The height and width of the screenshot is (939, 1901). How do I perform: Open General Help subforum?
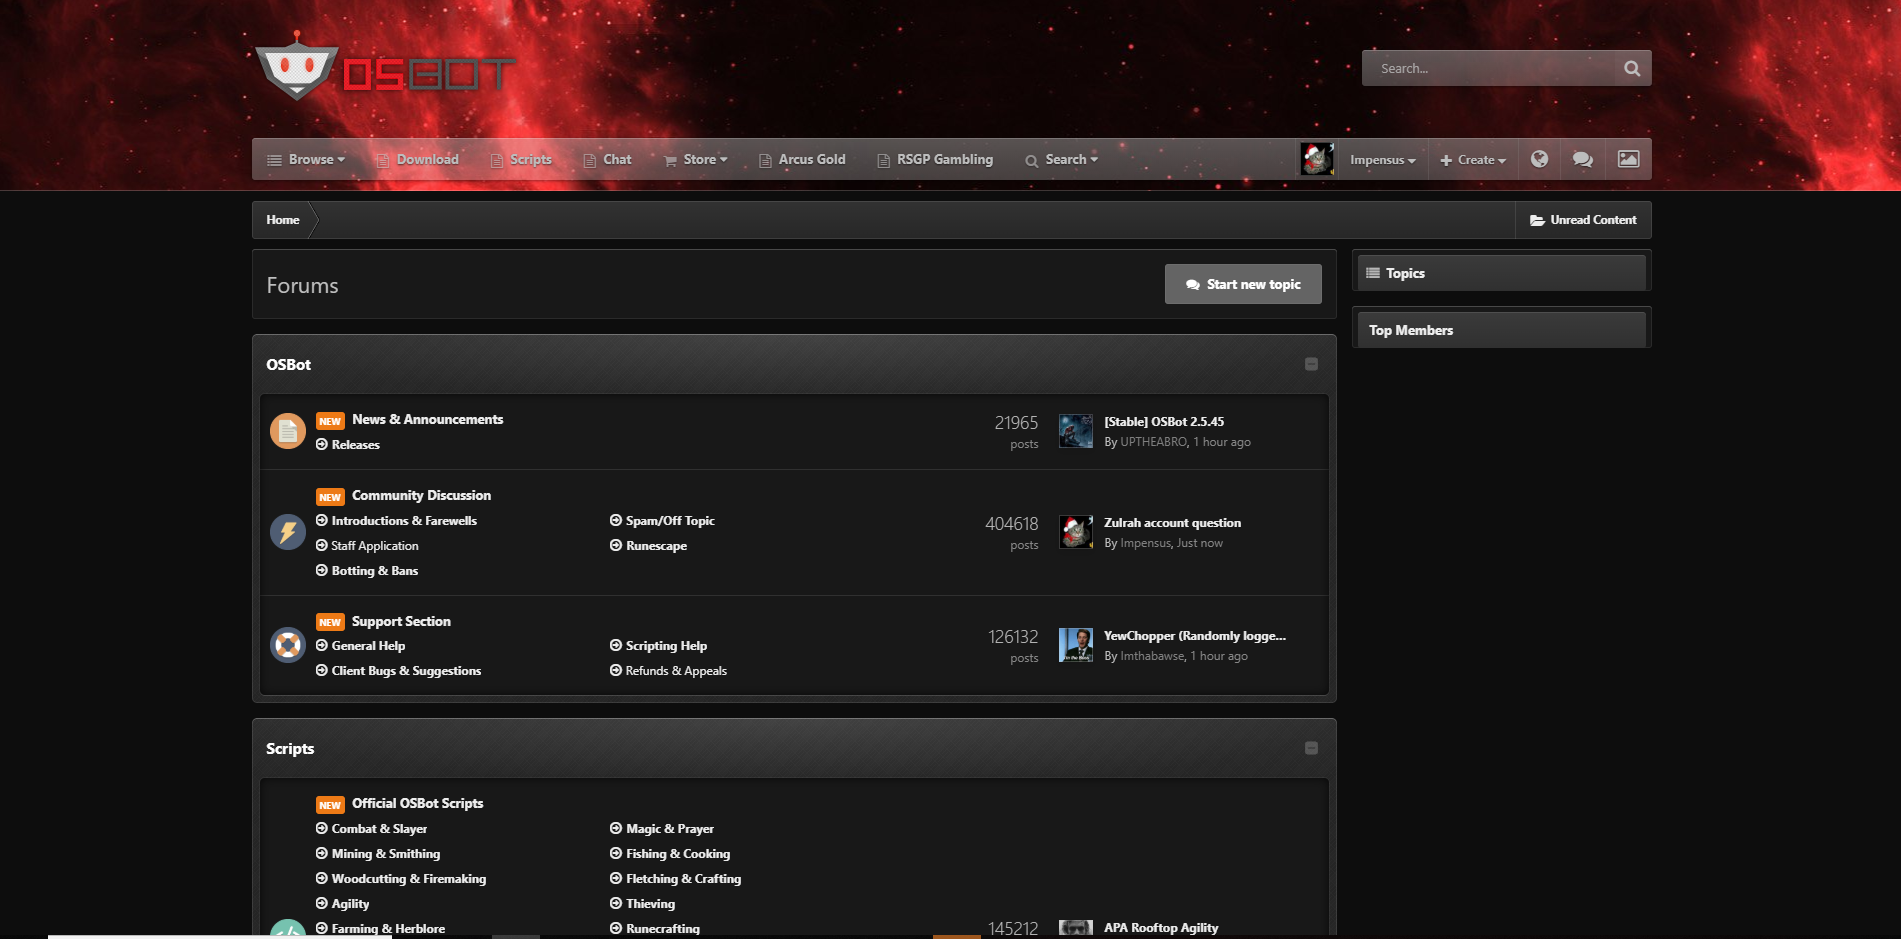tap(368, 646)
